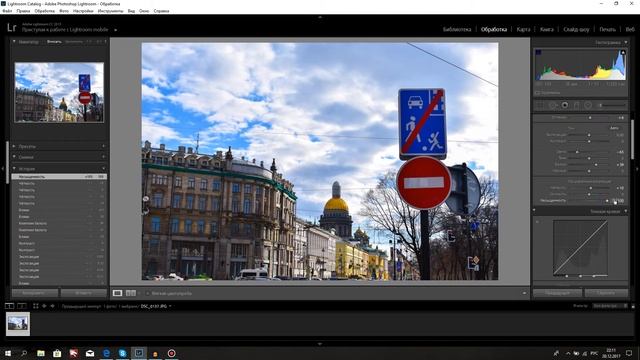The height and width of the screenshot is (360, 640).
Task: Select the Crop Overlay tool icon
Action: point(540,105)
